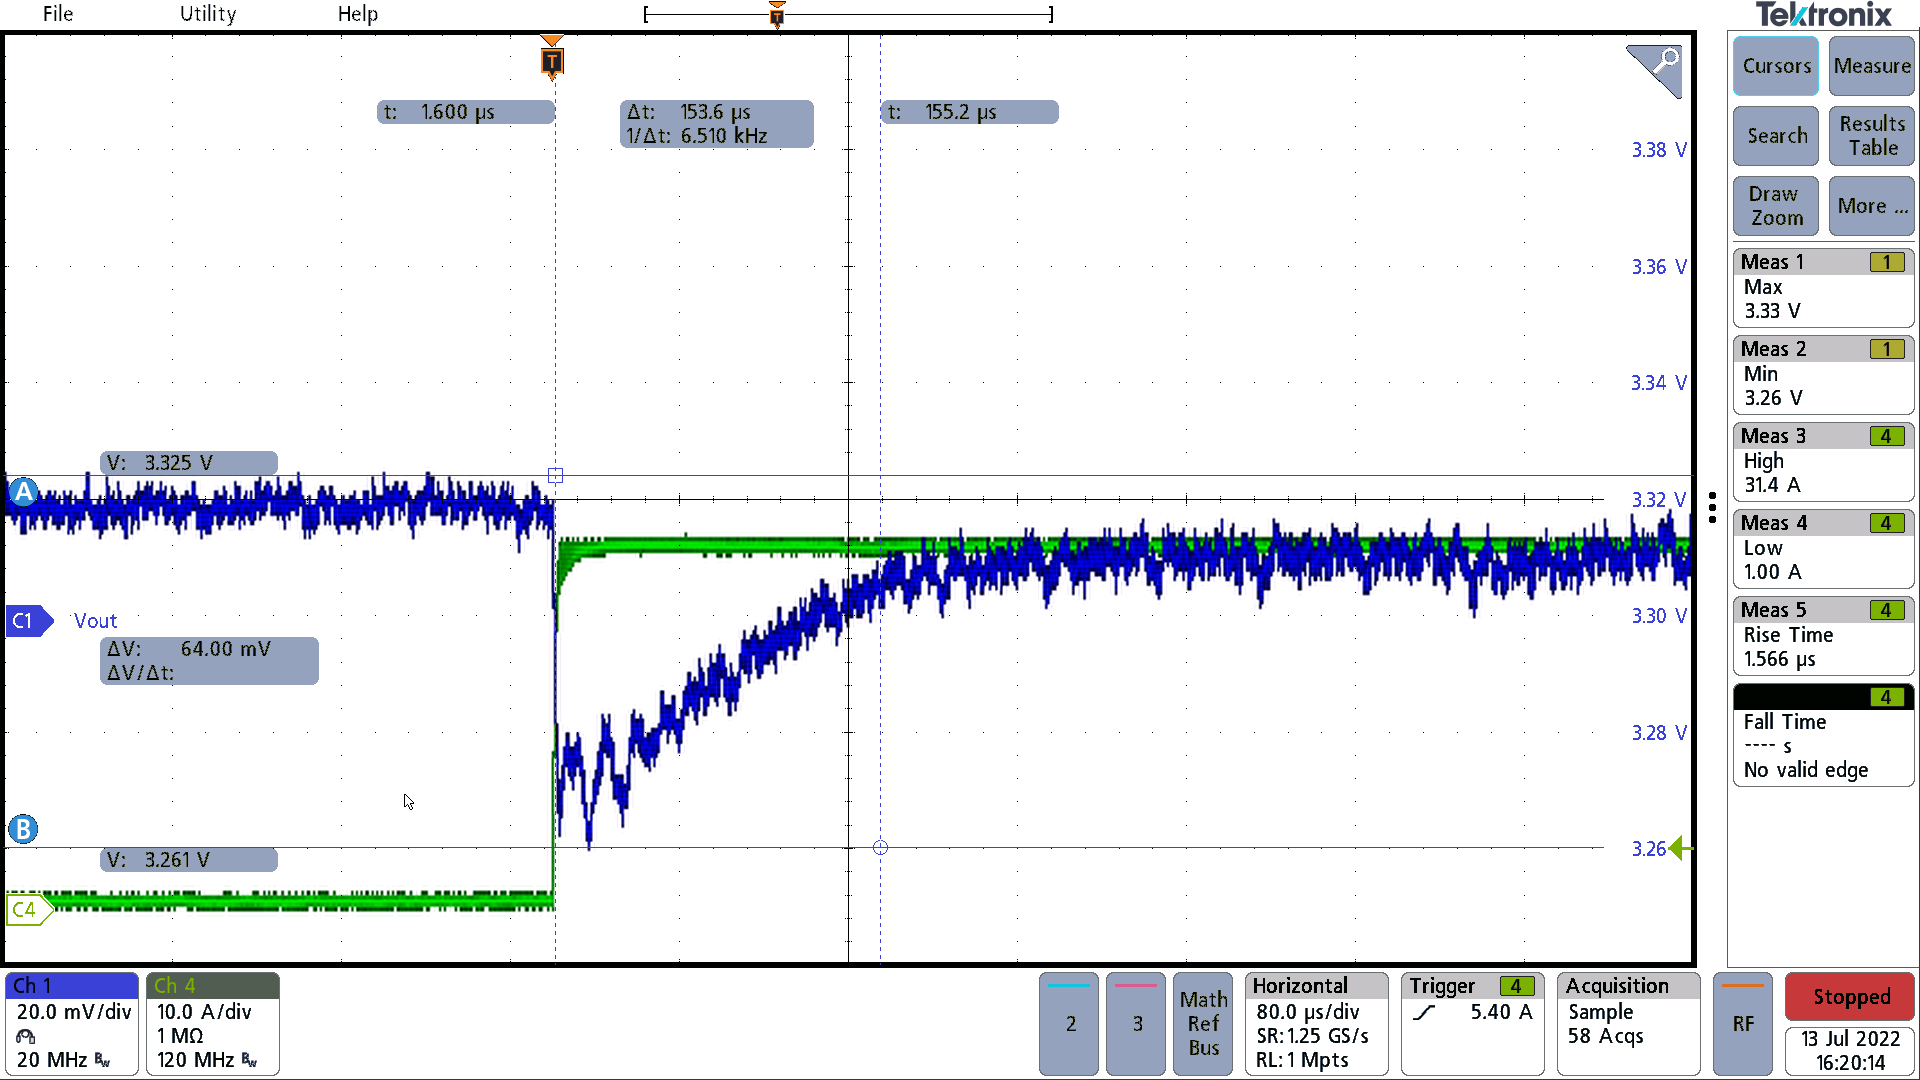
Task: Open the Ch 4 settings badge
Action: tap(213, 1024)
